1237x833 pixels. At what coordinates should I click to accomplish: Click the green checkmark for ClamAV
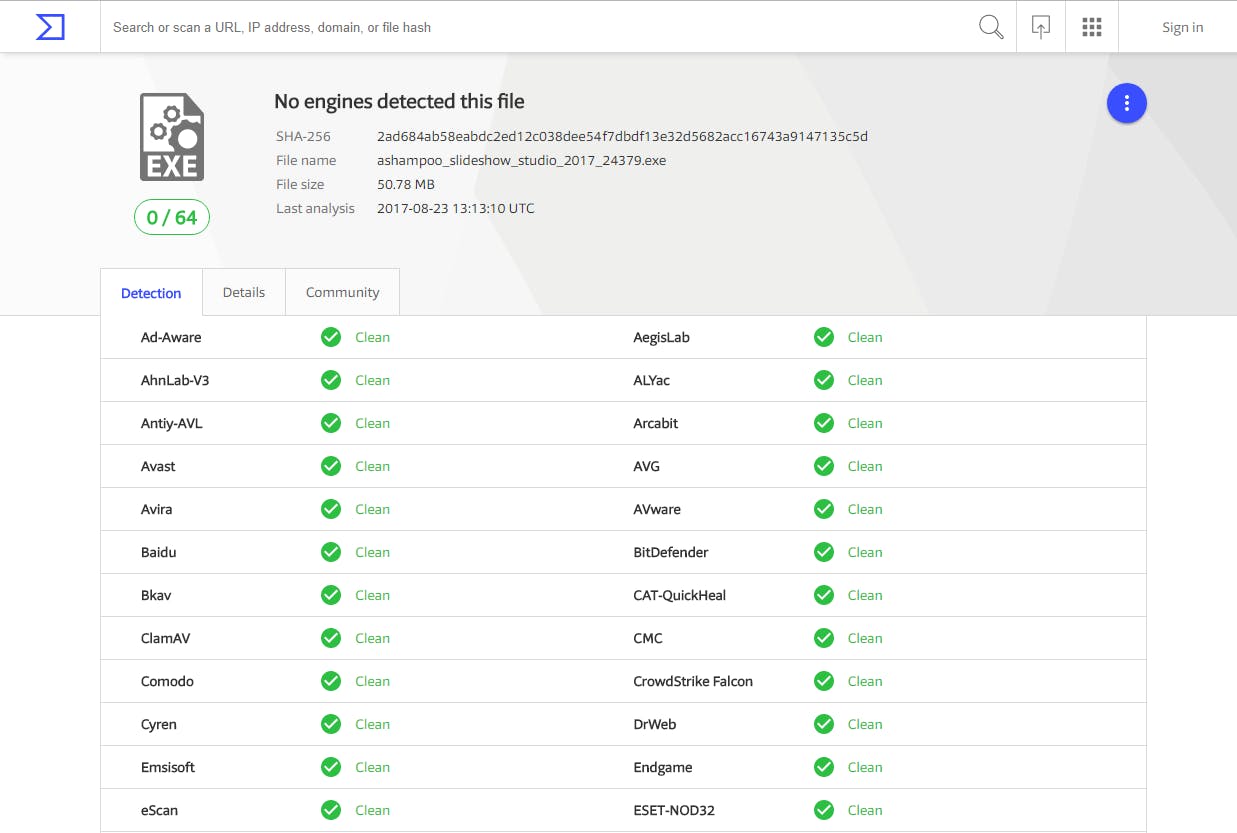[x=331, y=638]
